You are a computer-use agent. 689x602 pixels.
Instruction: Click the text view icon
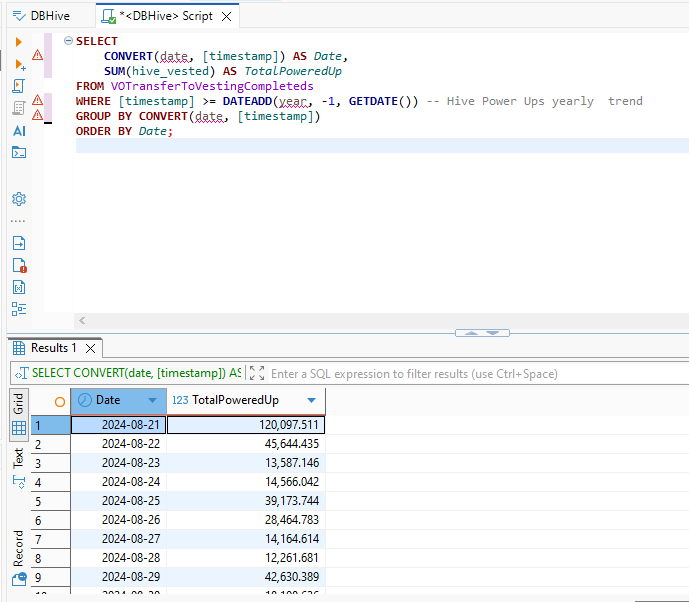tap(19, 482)
